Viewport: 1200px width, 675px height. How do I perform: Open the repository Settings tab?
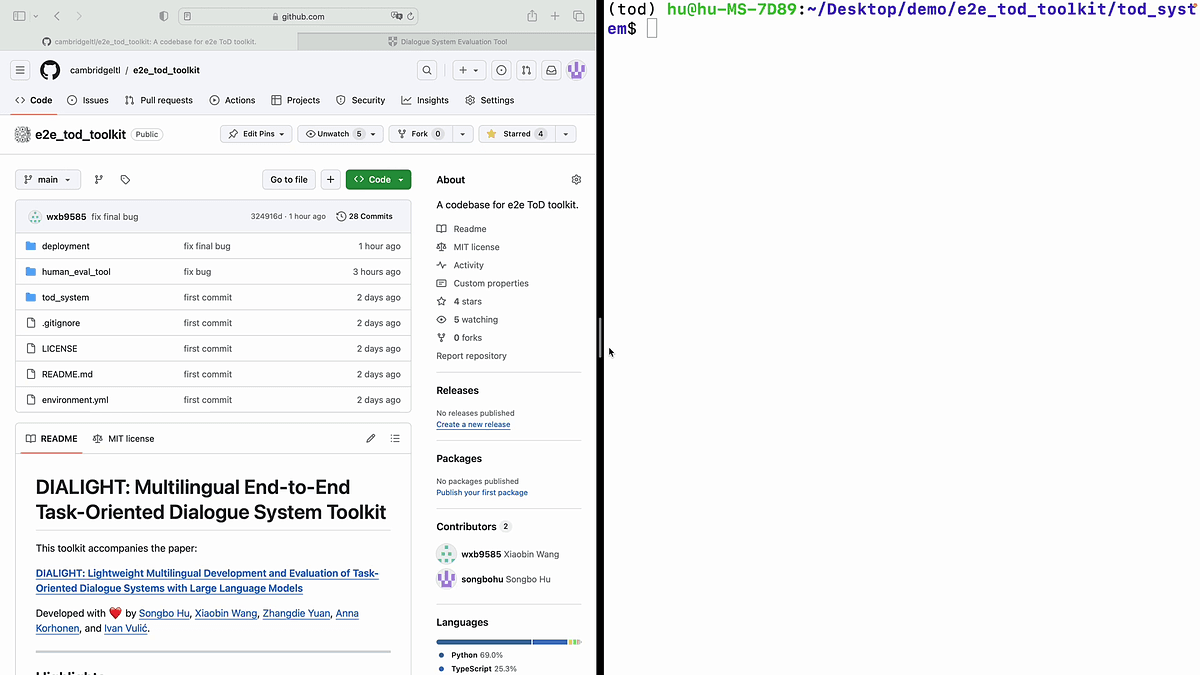click(490, 100)
